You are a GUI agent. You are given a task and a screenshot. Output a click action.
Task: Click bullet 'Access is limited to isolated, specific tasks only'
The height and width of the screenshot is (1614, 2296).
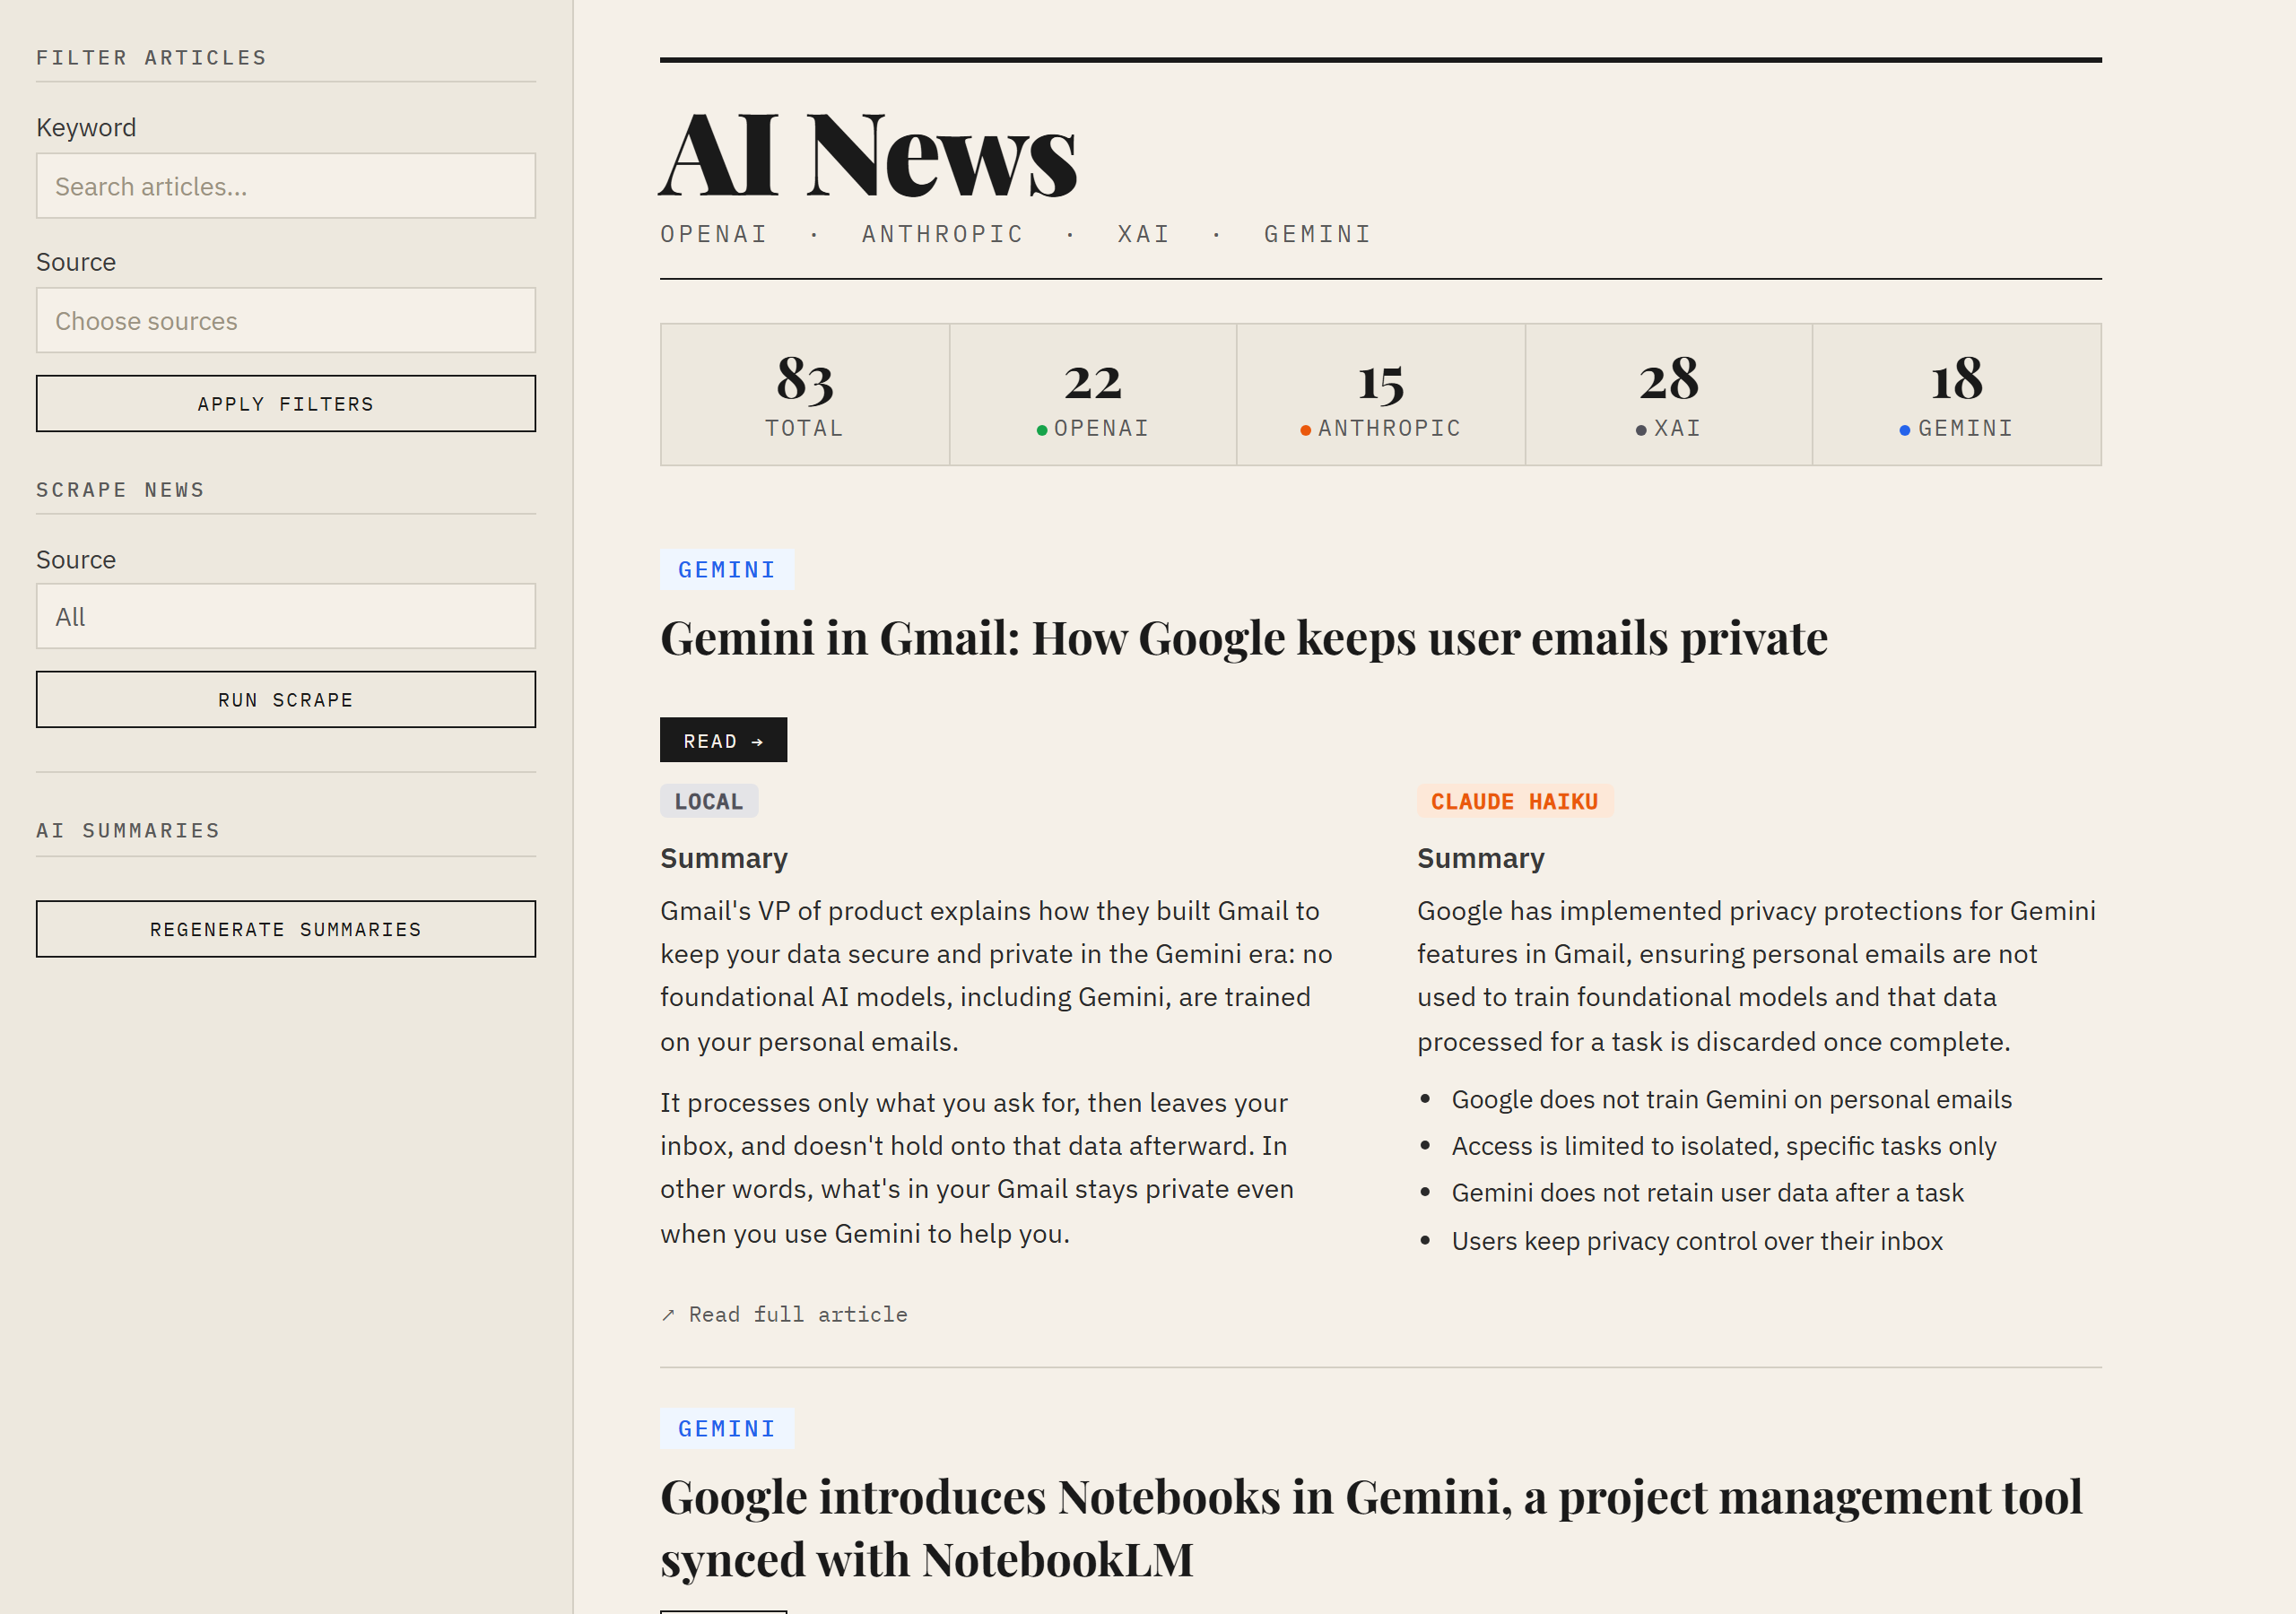point(1724,1146)
